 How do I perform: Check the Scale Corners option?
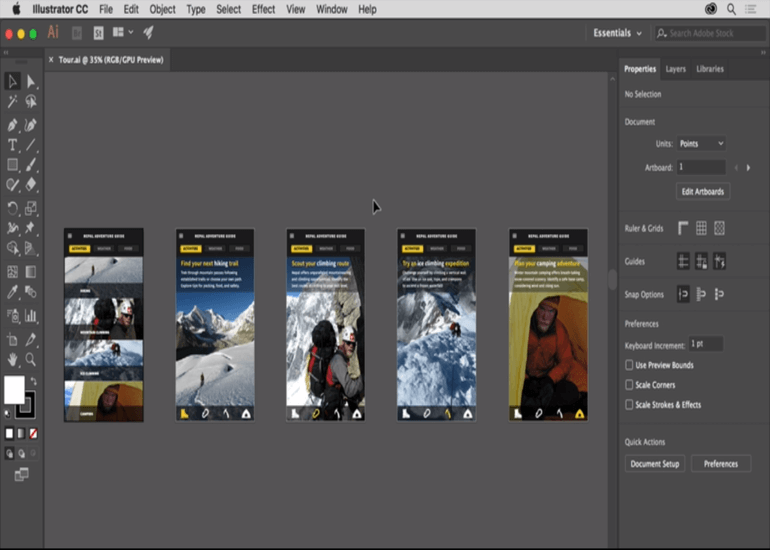[629, 384]
